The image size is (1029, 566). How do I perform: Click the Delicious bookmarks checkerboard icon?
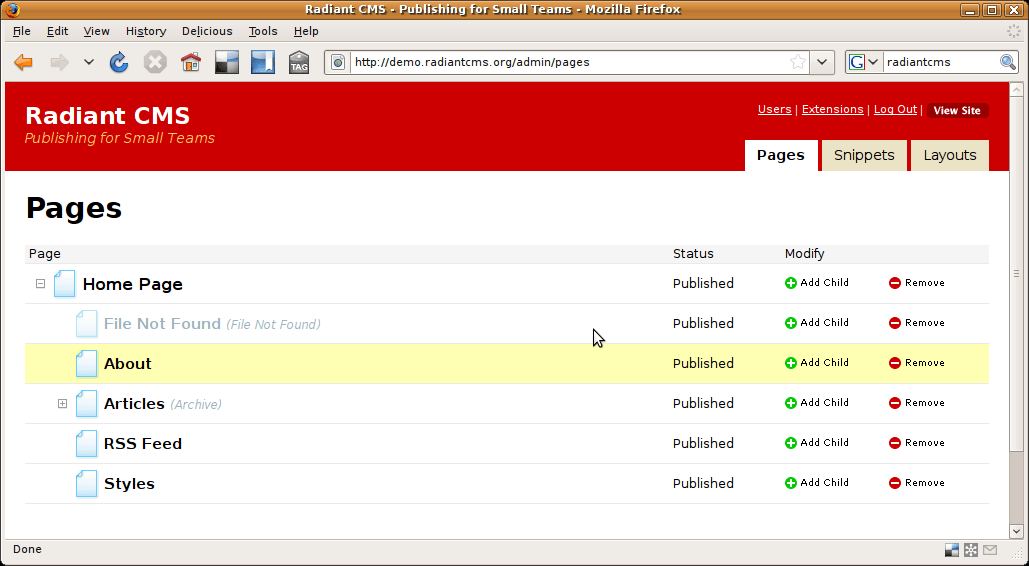coord(227,62)
